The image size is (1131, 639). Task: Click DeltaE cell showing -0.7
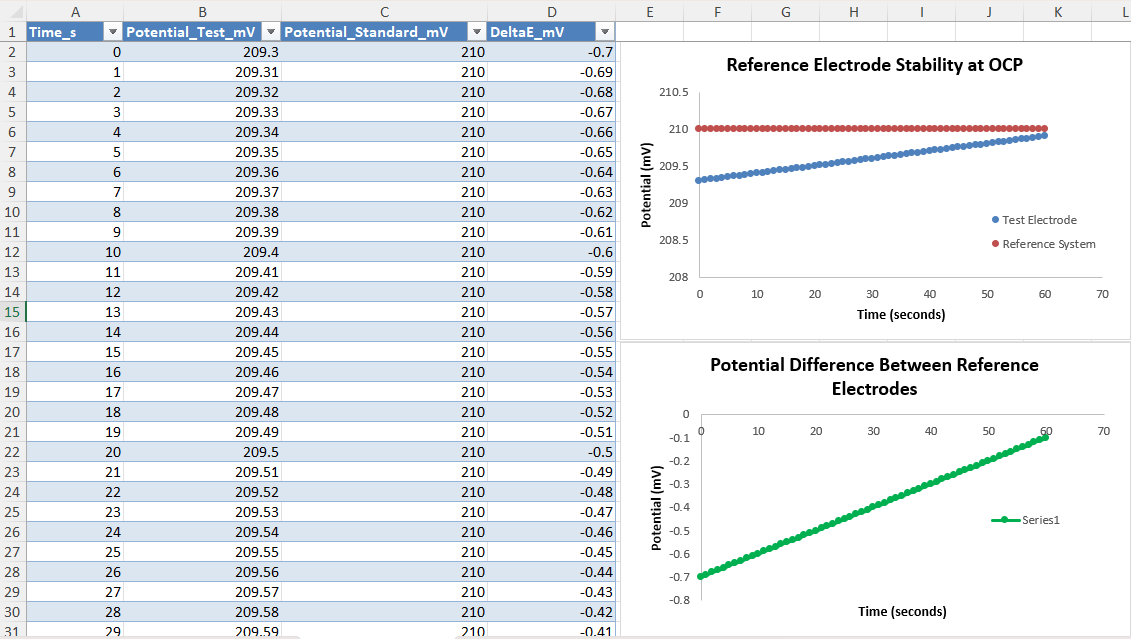pos(552,52)
